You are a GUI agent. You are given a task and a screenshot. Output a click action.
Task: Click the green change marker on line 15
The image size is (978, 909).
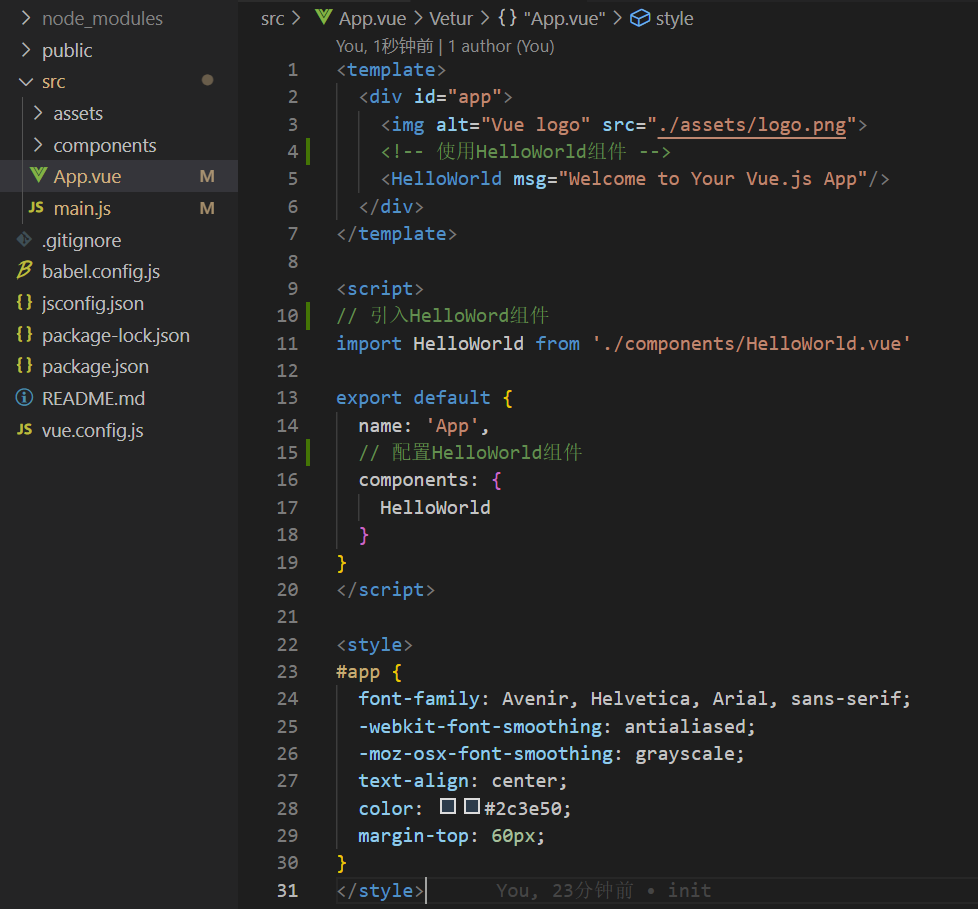point(308,452)
